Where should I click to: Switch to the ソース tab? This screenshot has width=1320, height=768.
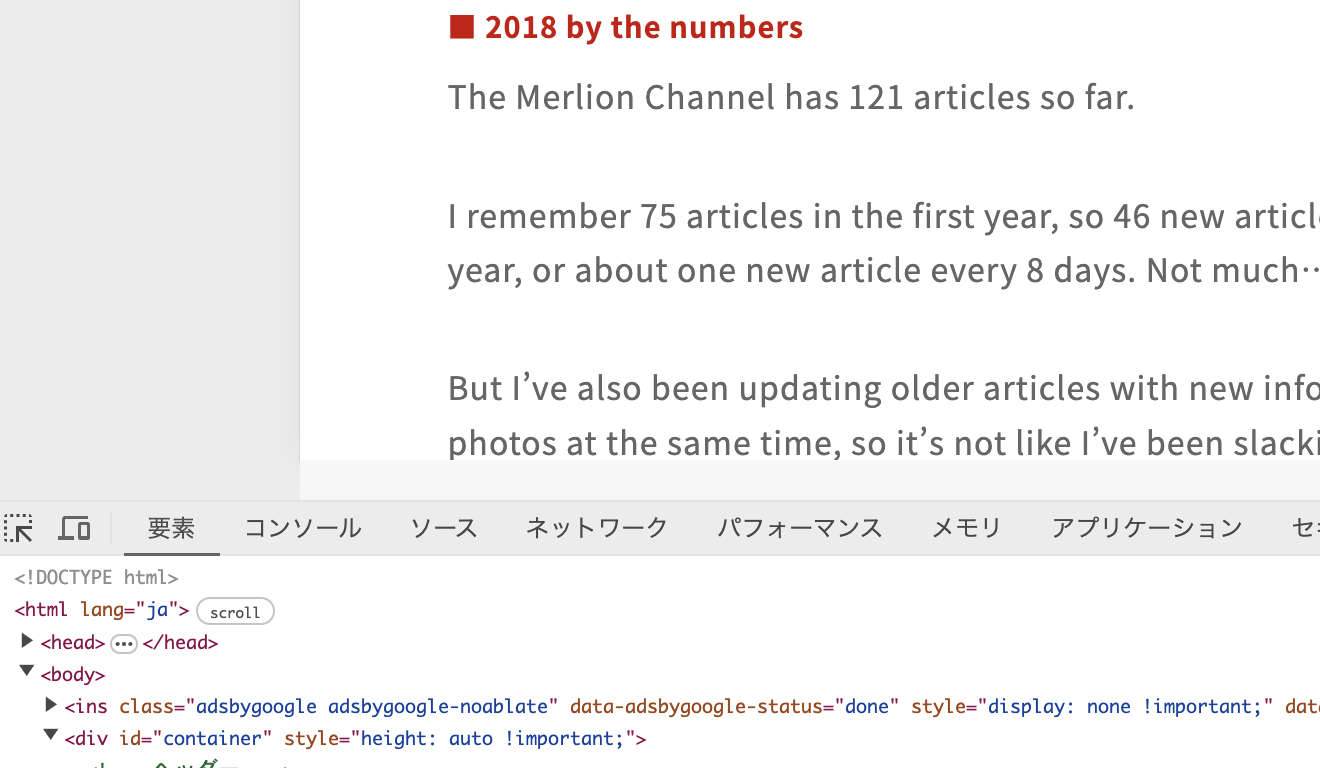pyautogui.click(x=444, y=528)
